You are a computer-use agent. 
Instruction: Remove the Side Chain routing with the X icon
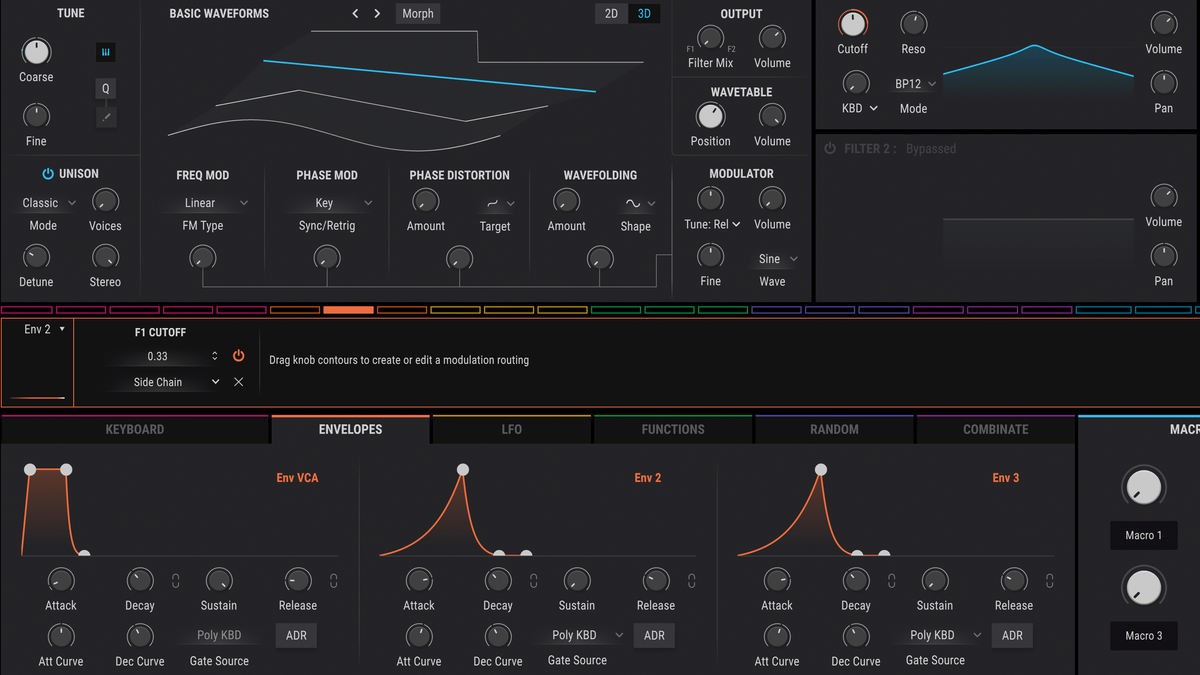tap(237, 381)
